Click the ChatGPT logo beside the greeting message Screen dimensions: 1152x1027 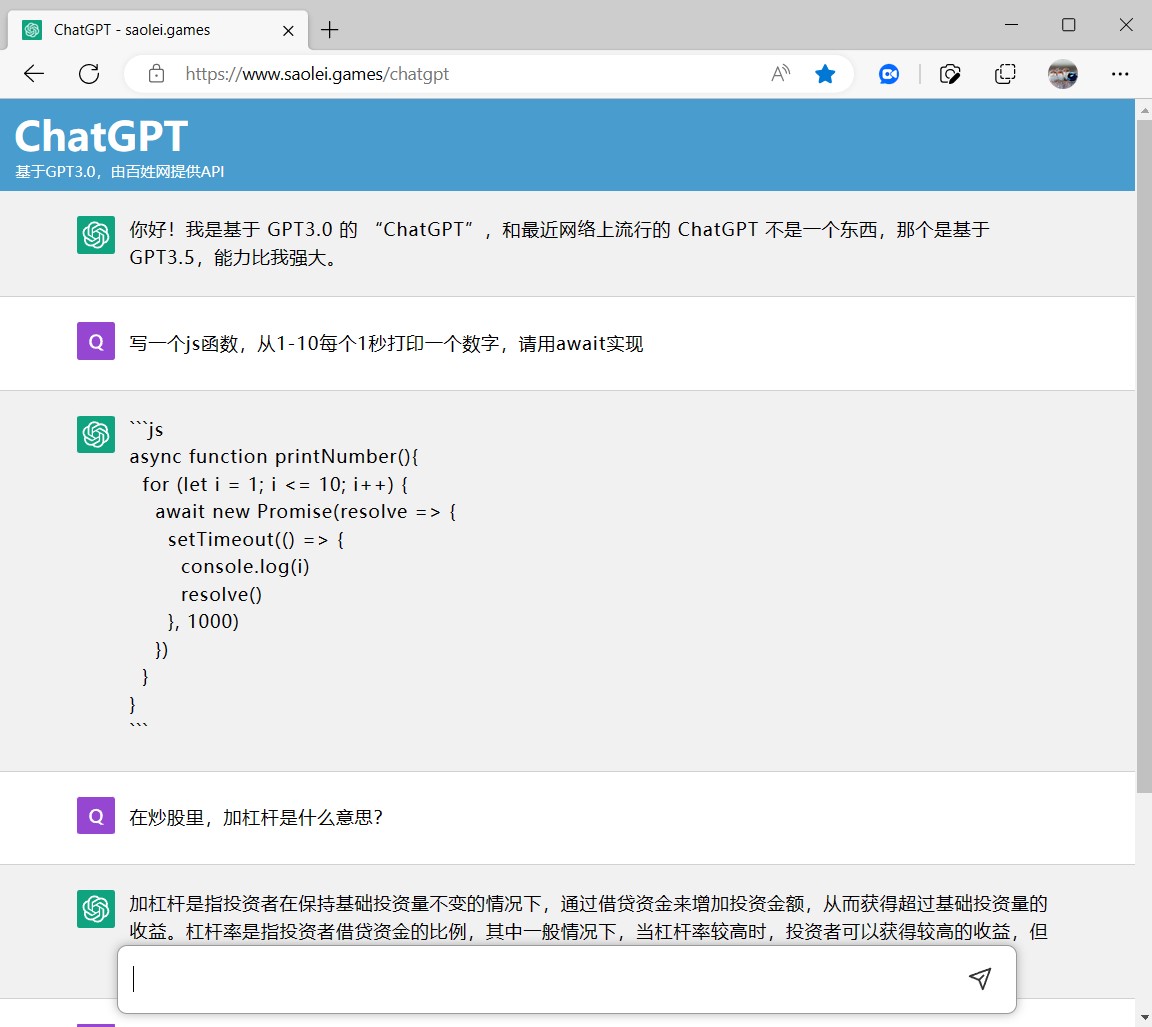96,234
